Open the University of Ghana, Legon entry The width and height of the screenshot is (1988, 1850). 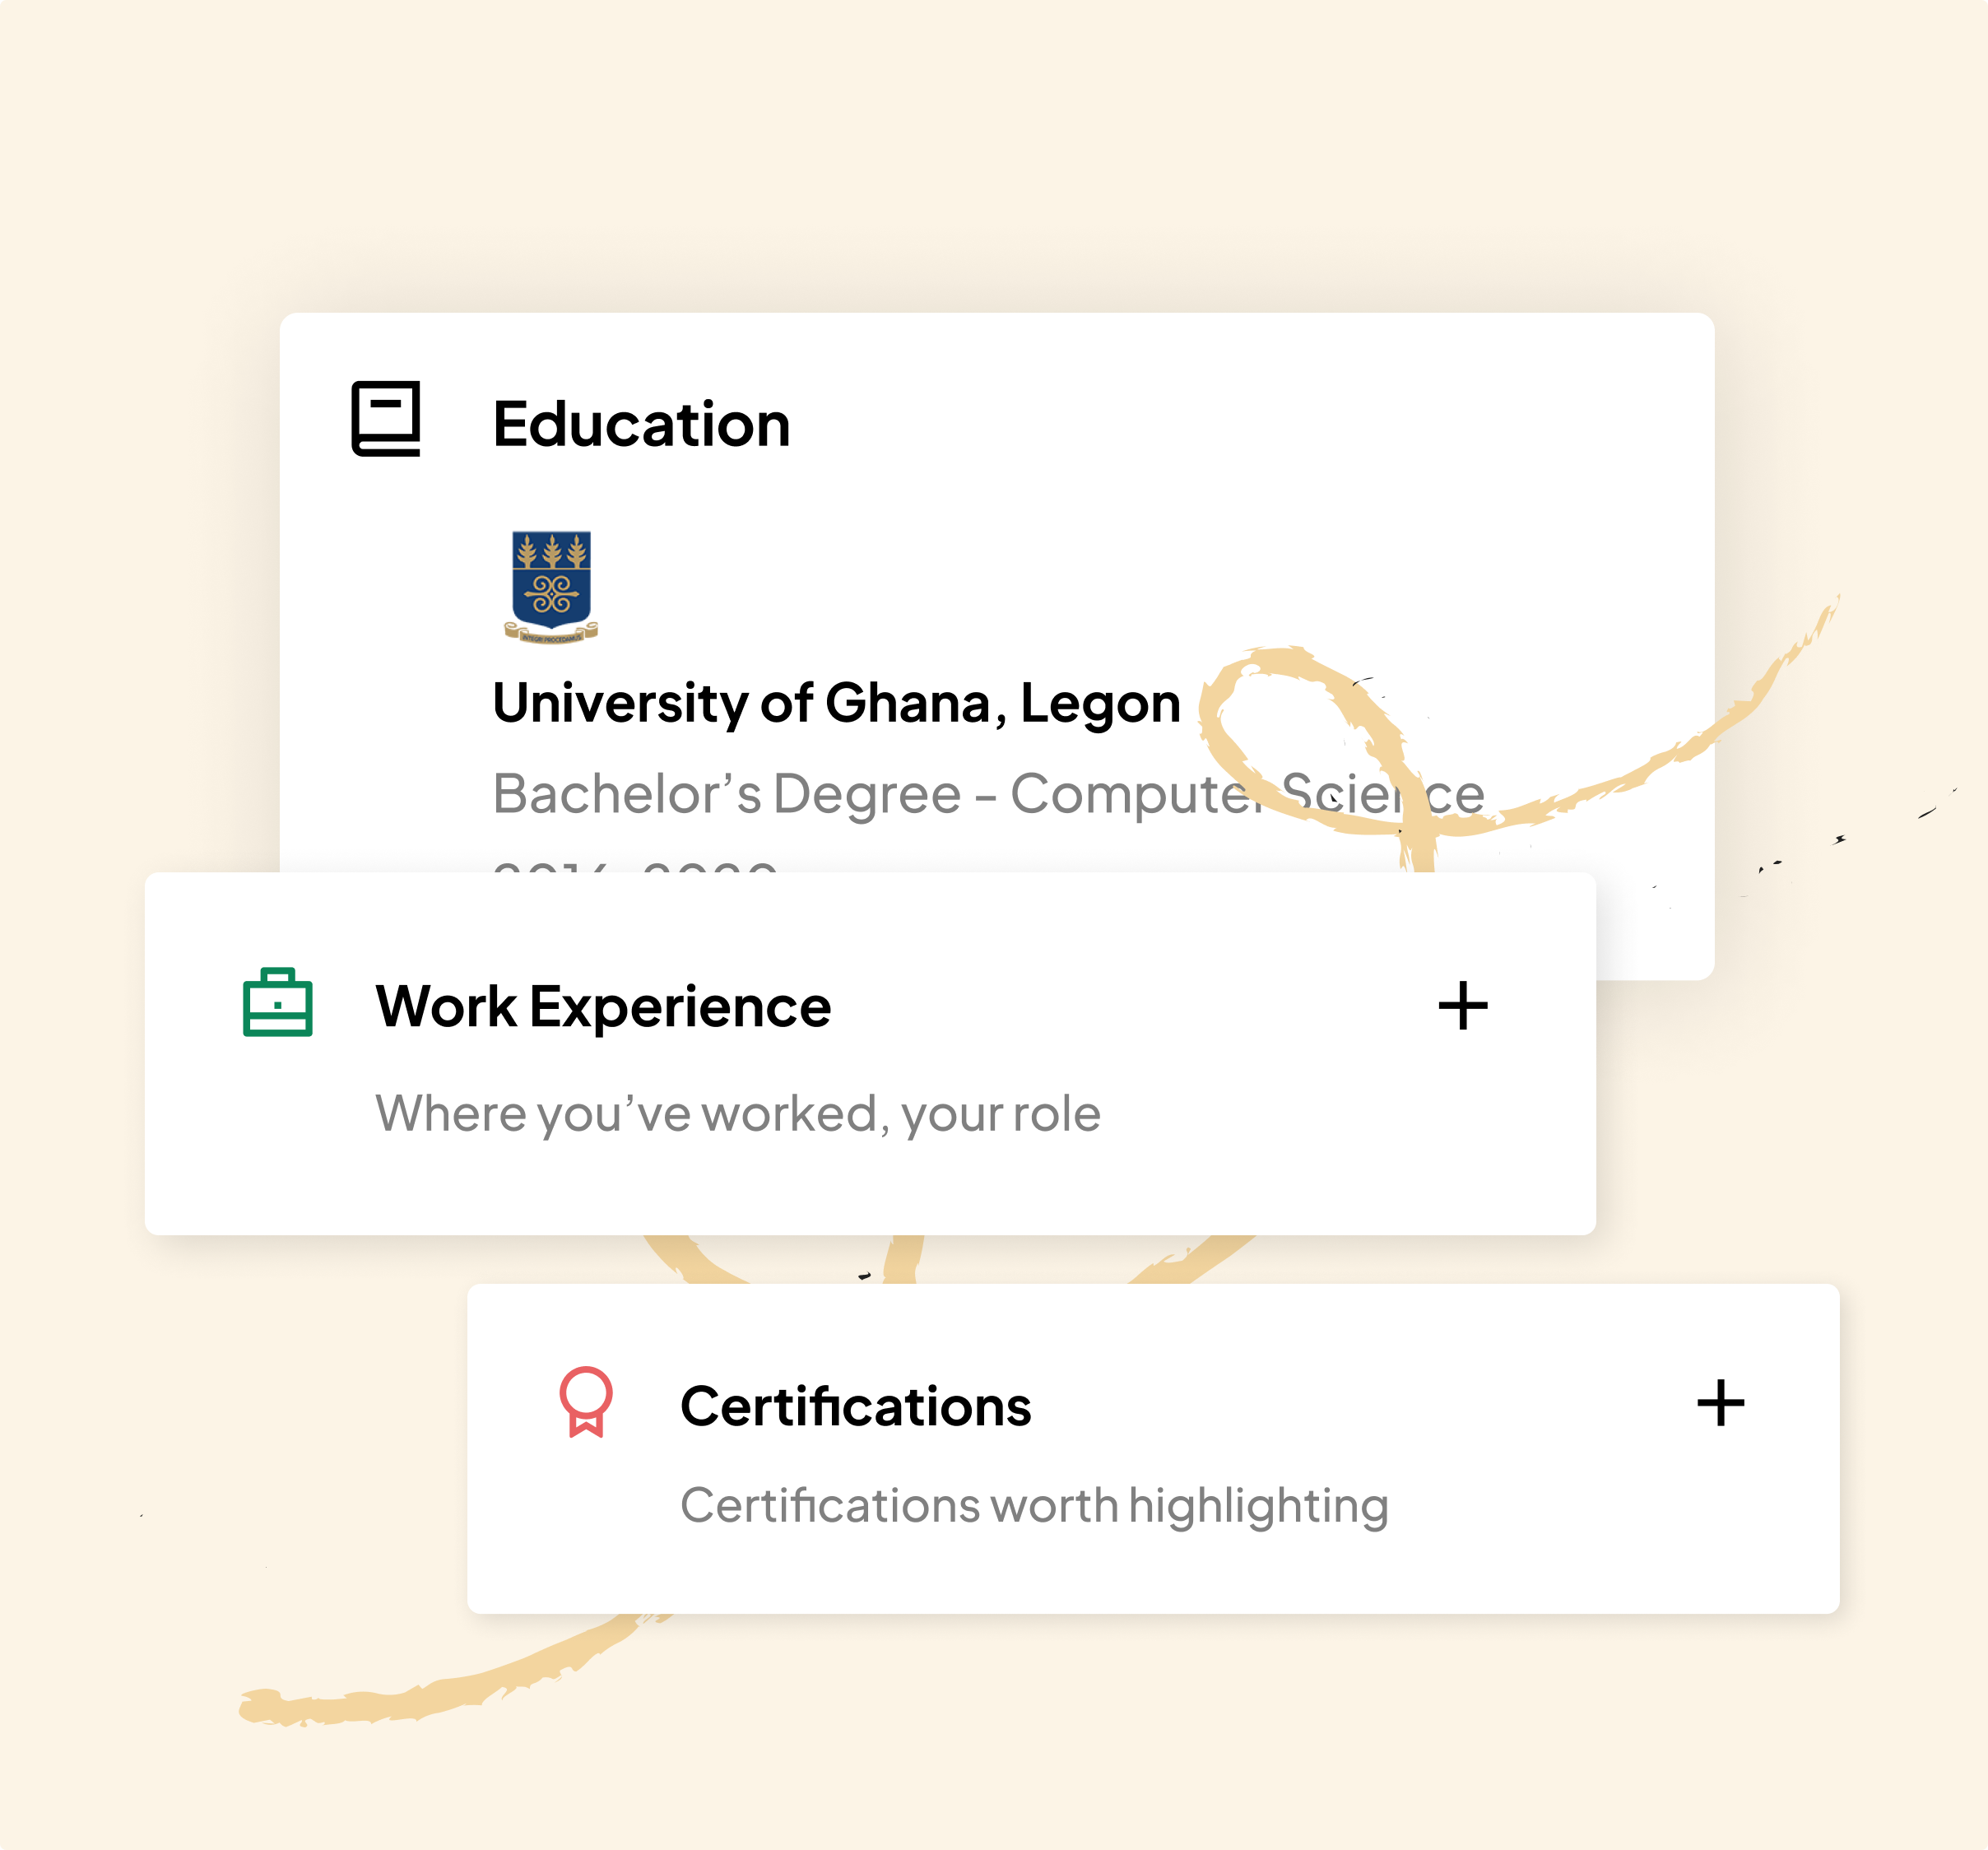(x=836, y=702)
